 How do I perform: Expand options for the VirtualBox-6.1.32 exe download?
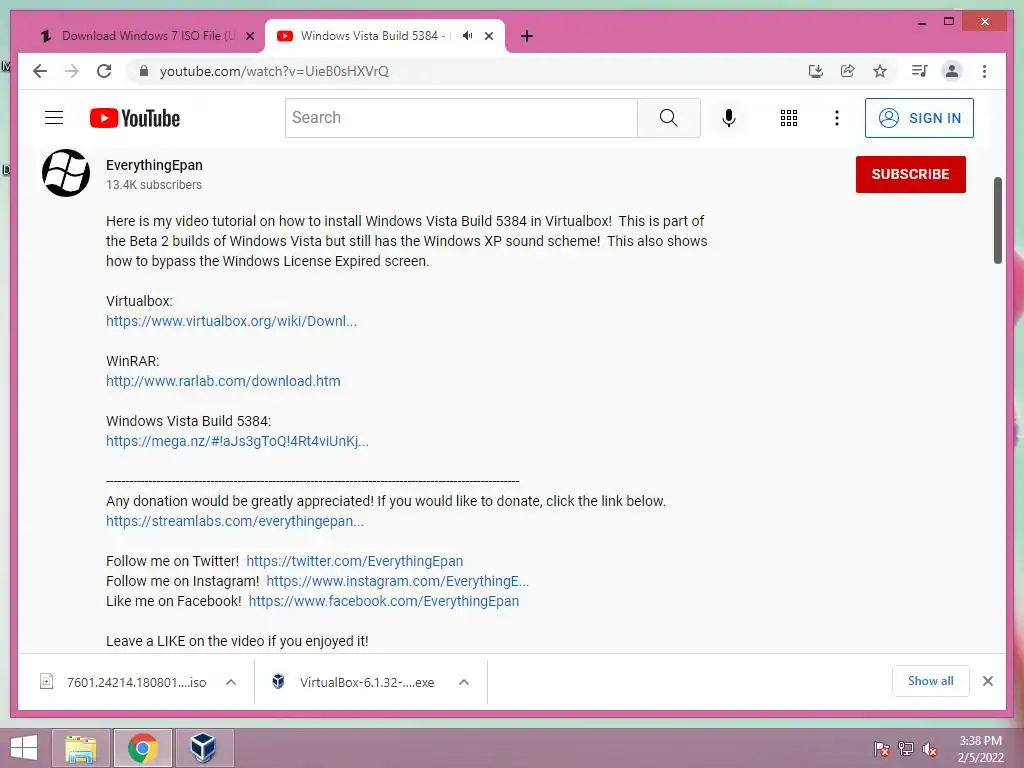[x=464, y=682]
